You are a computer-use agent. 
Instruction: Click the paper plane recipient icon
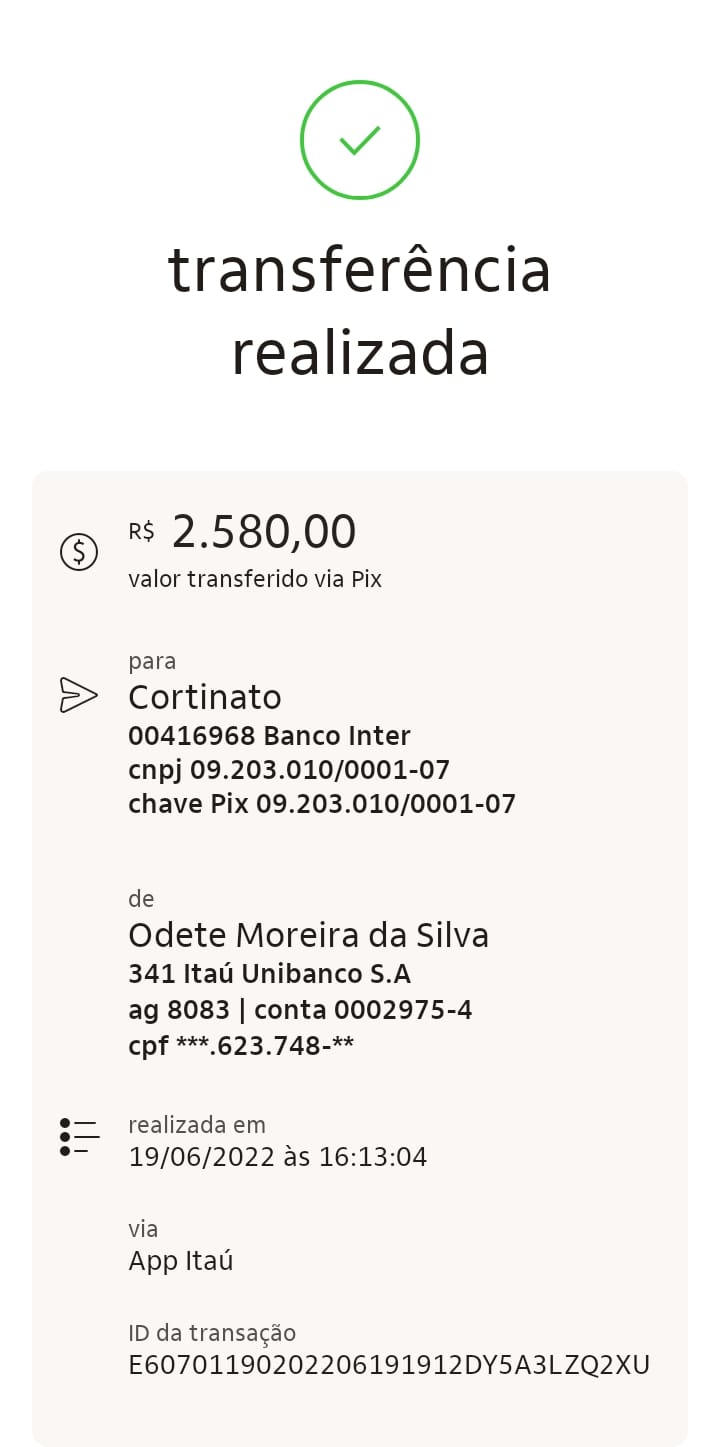point(79,695)
